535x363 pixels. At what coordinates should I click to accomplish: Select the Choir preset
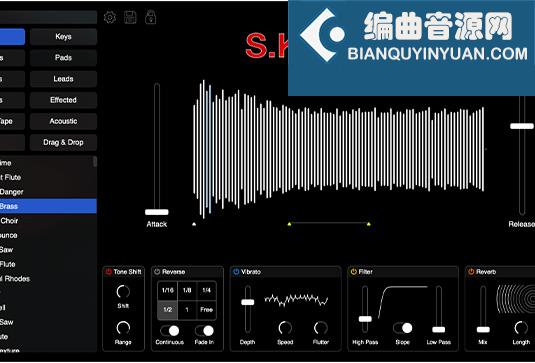point(48,221)
